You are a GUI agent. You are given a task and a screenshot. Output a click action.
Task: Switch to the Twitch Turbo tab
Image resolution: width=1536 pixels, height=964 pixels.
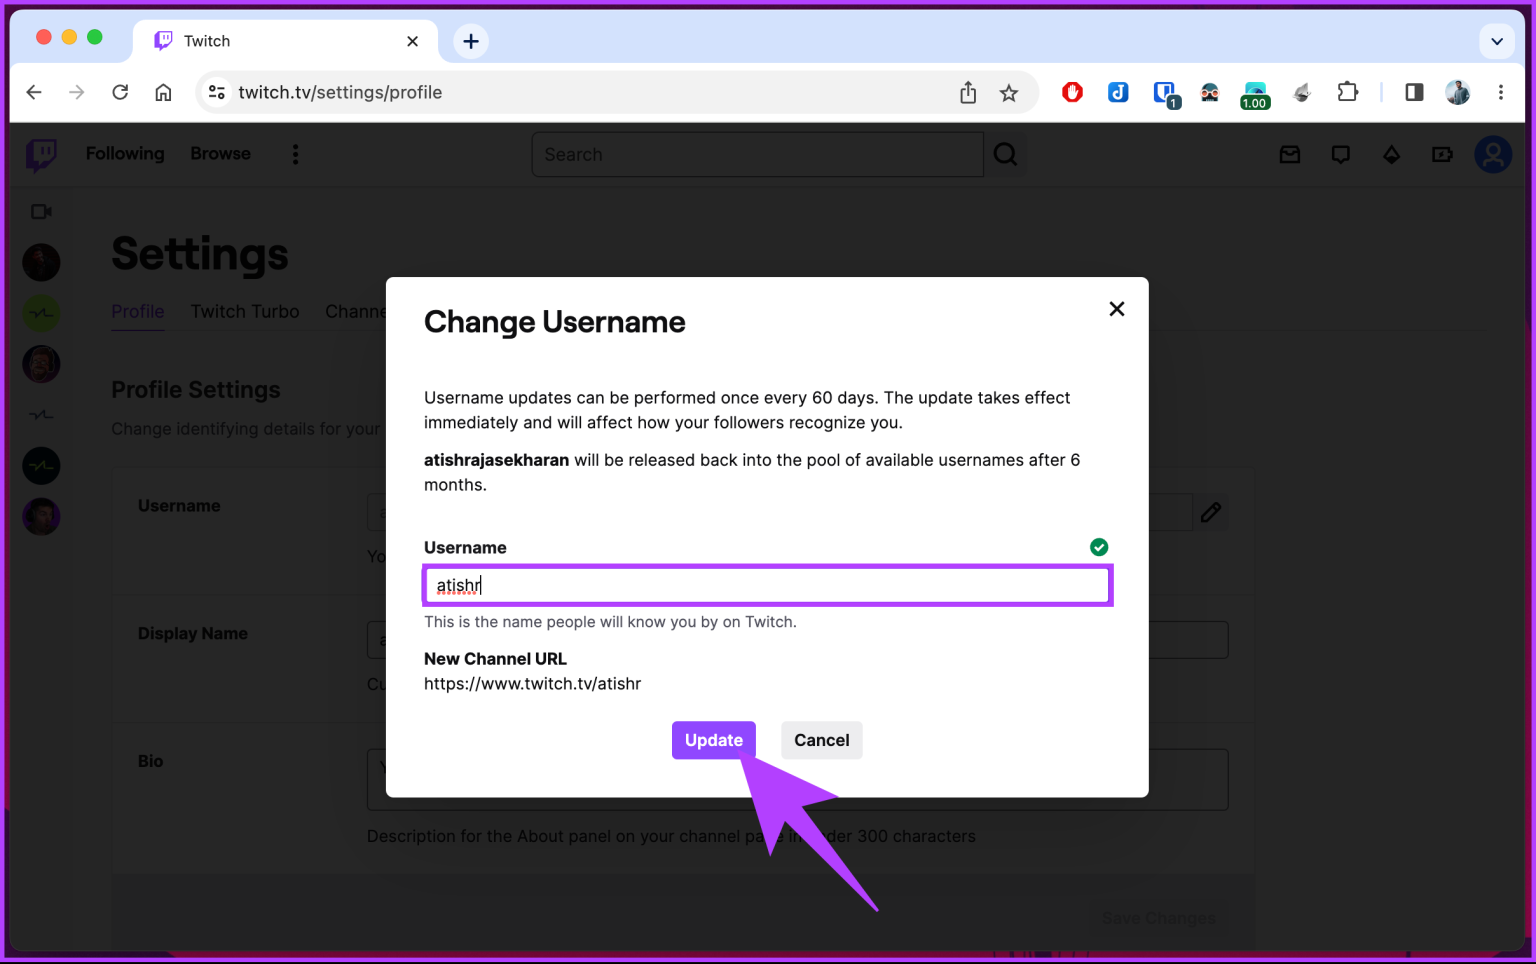point(244,311)
